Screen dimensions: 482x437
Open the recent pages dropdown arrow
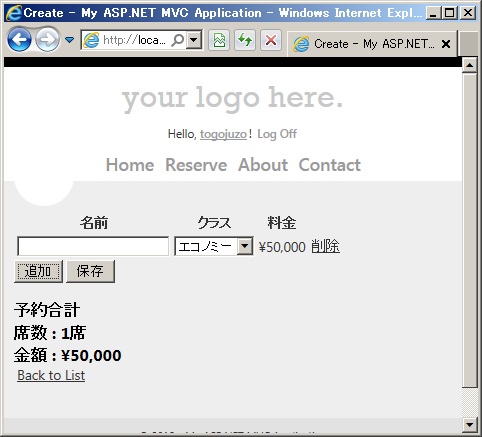[69, 40]
